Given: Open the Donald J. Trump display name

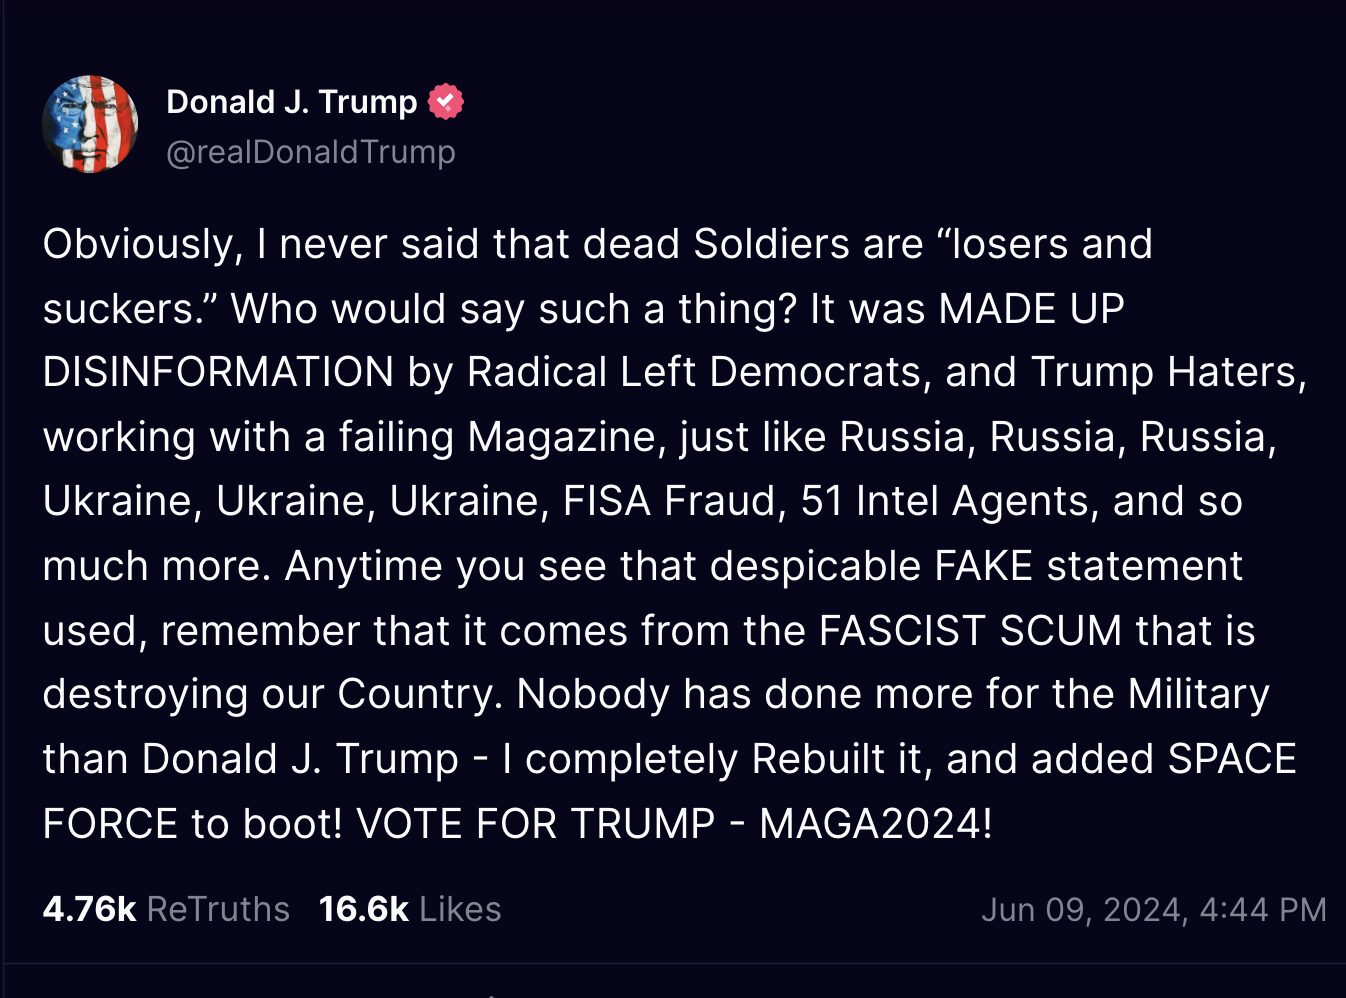Looking at the screenshot, I should tap(291, 102).
